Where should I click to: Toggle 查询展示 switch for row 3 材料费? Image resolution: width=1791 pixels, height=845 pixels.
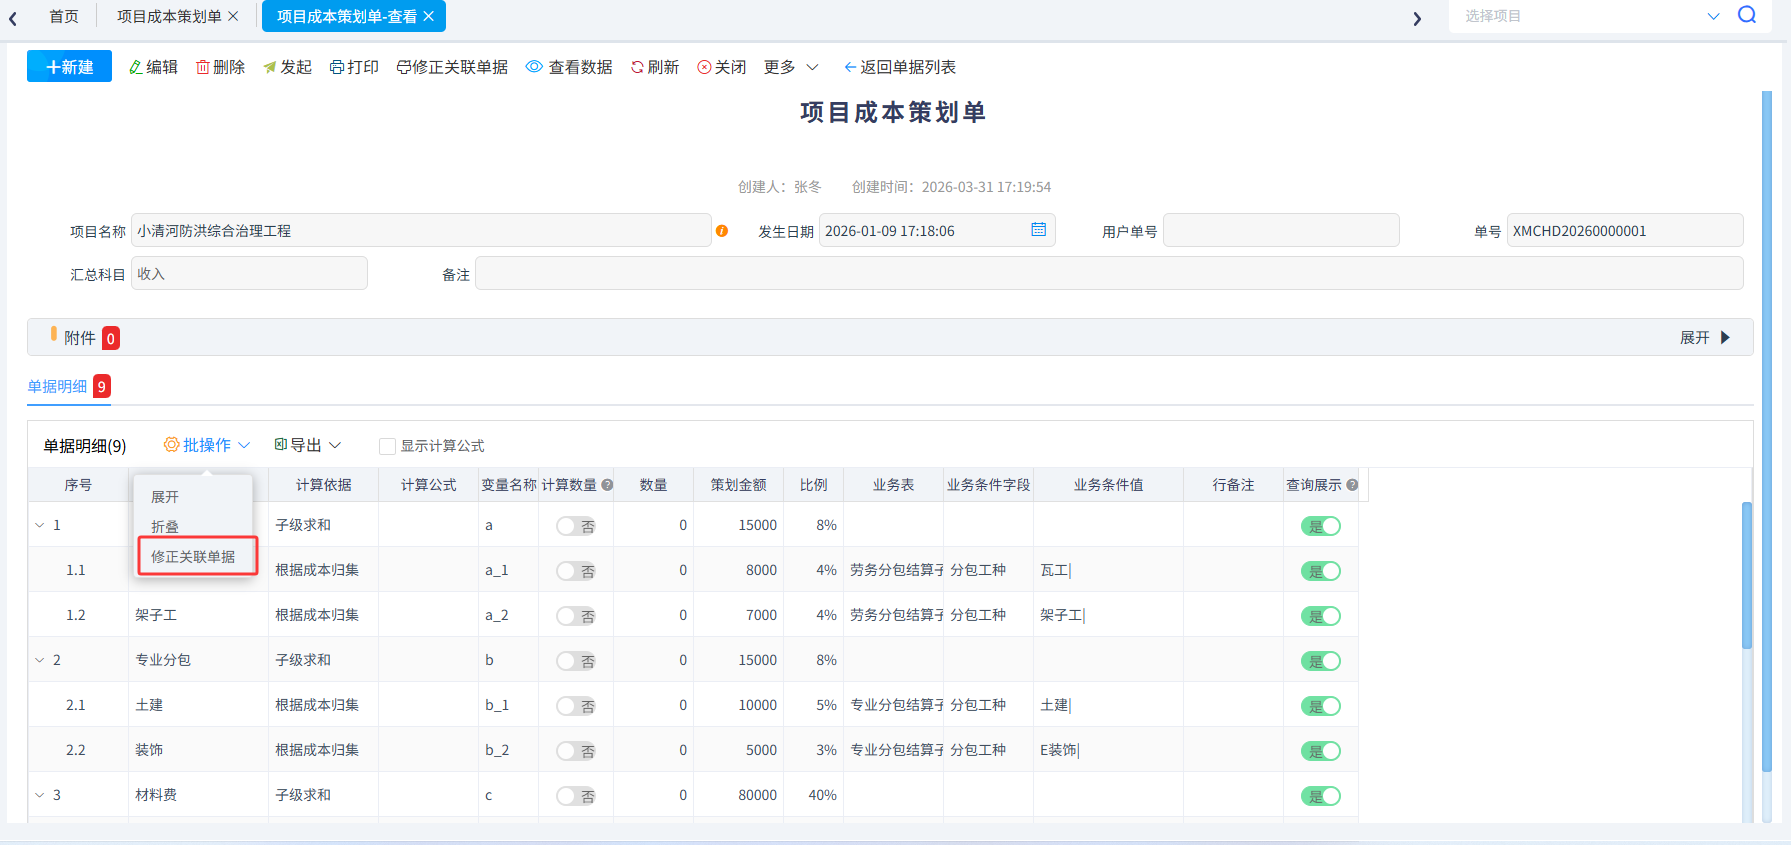(x=1320, y=796)
